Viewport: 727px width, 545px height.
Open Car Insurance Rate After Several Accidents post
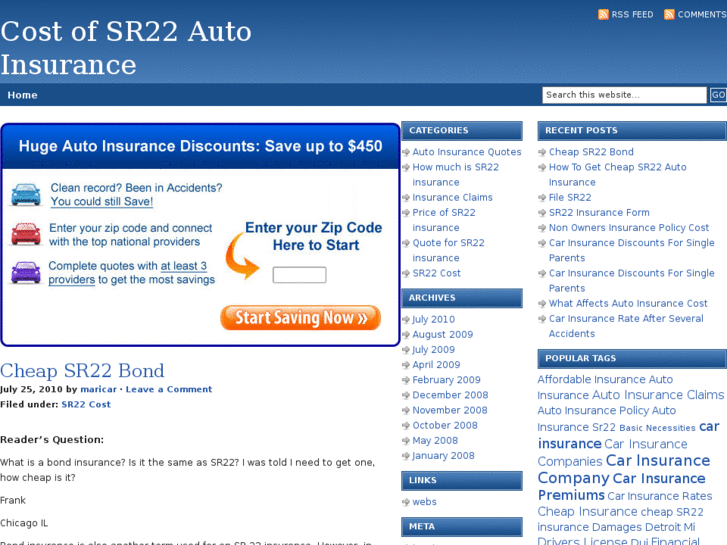coord(626,326)
